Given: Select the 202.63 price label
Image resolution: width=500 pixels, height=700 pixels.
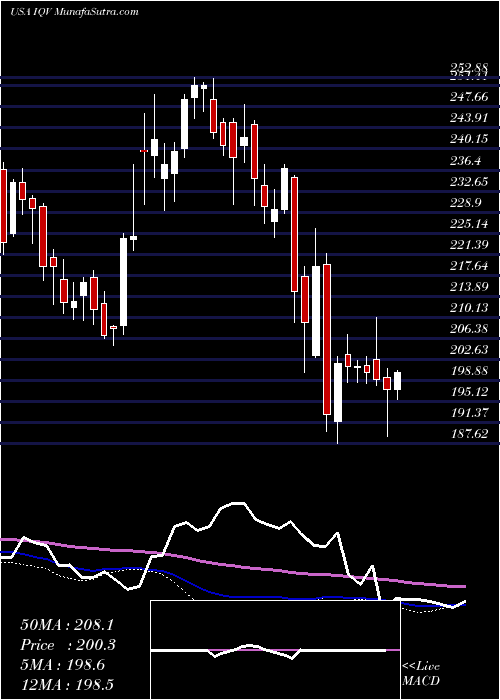Looking at the screenshot, I should (469, 350).
